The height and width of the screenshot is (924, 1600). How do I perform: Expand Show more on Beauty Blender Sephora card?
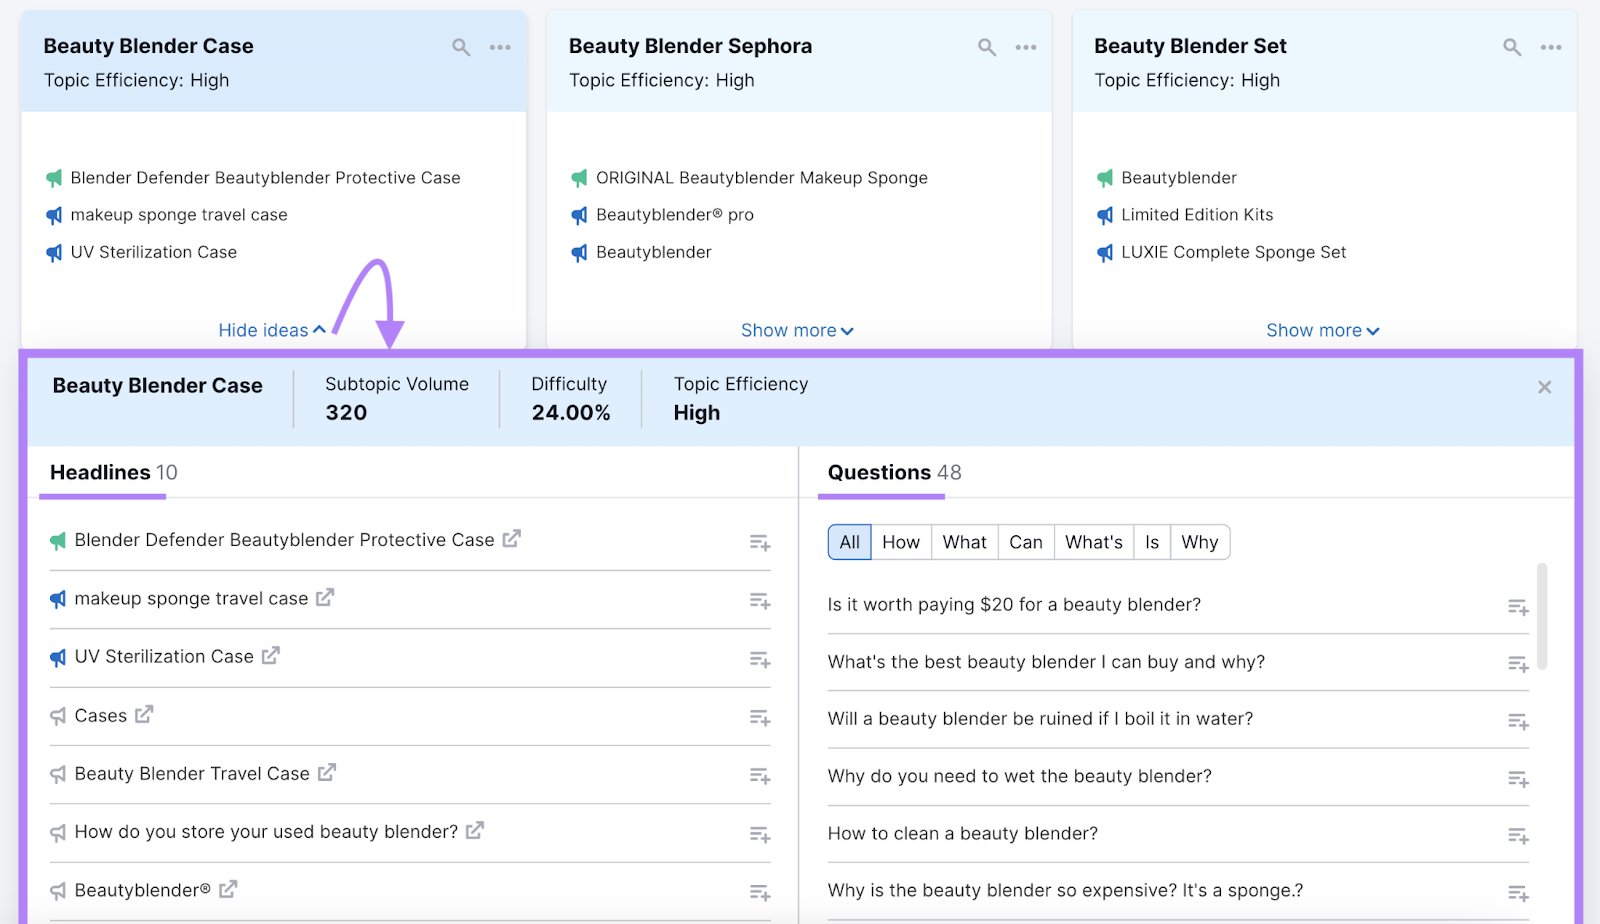[x=797, y=330]
